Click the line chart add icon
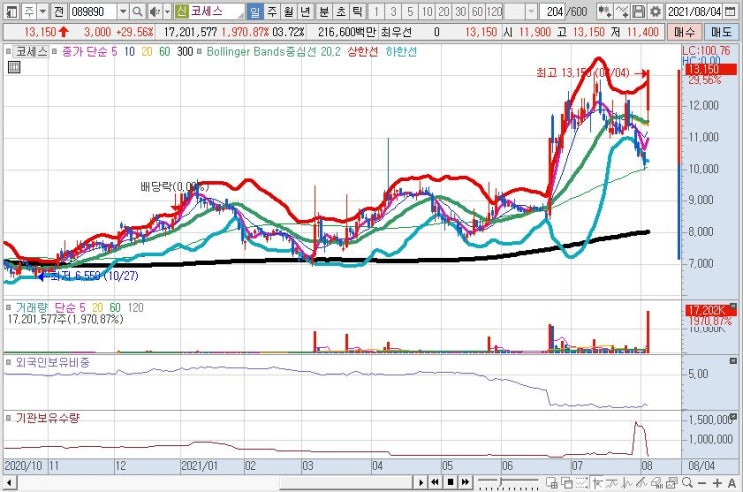Image resolution: width=743 pixels, height=492 pixels. (x=622, y=11)
